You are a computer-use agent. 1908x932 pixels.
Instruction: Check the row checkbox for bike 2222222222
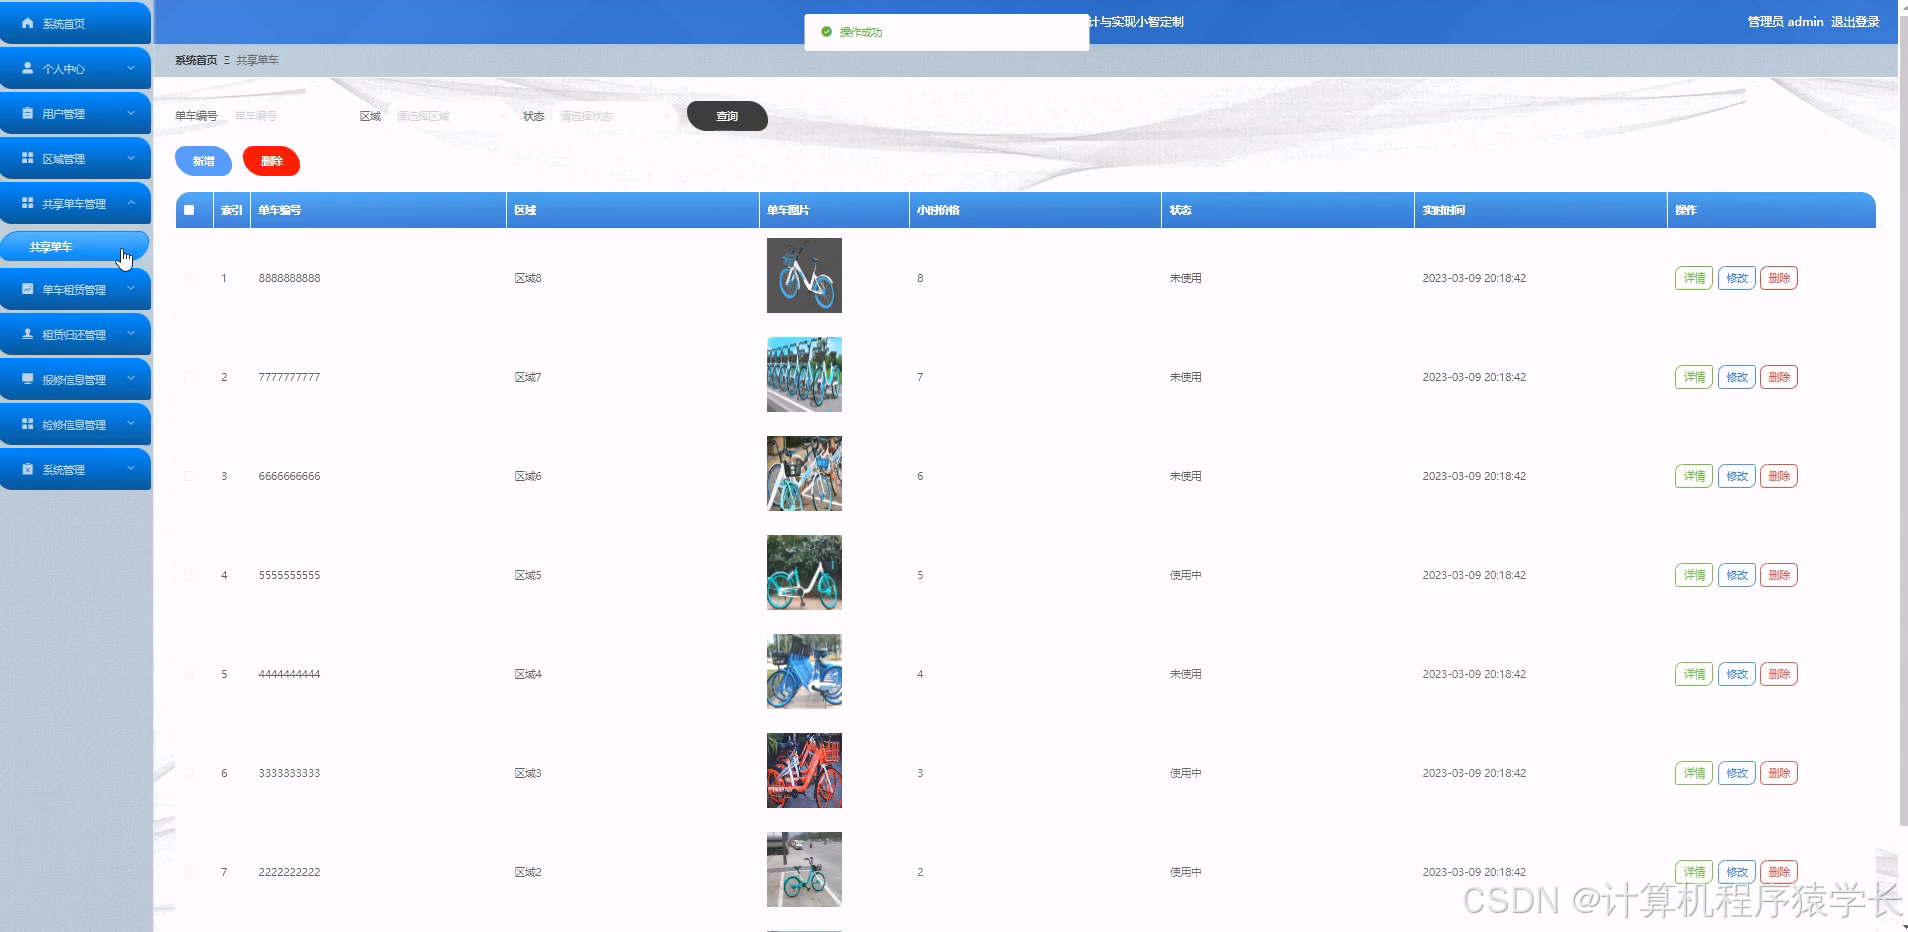(189, 872)
